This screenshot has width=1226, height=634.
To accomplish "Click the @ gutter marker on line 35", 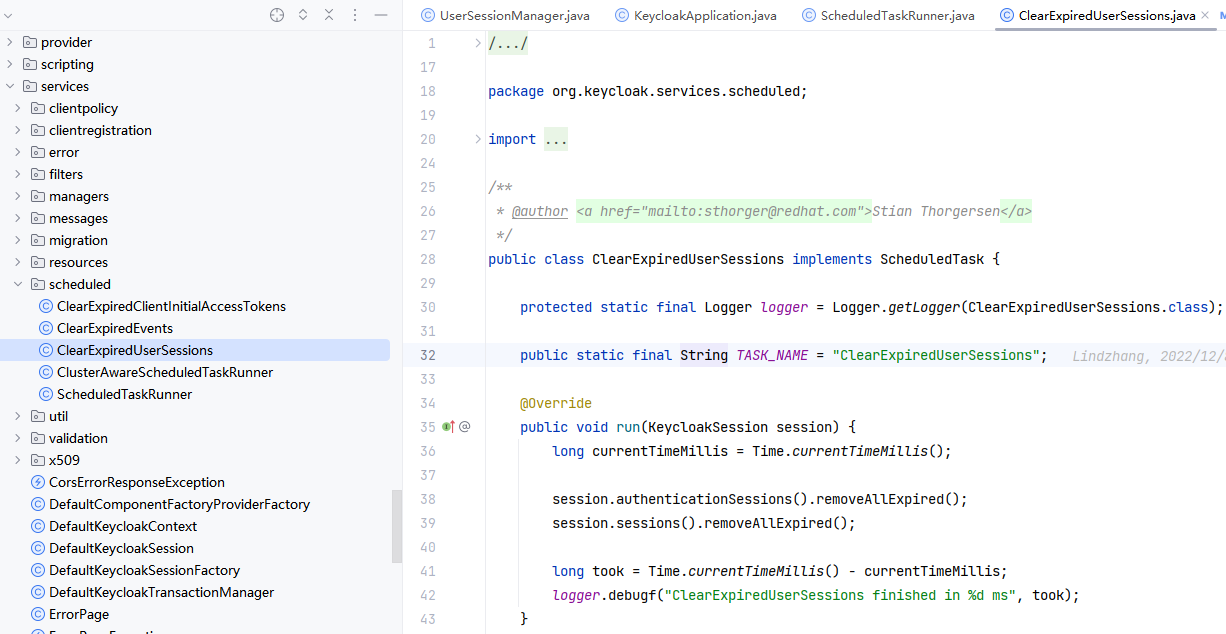I will tap(465, 427).
